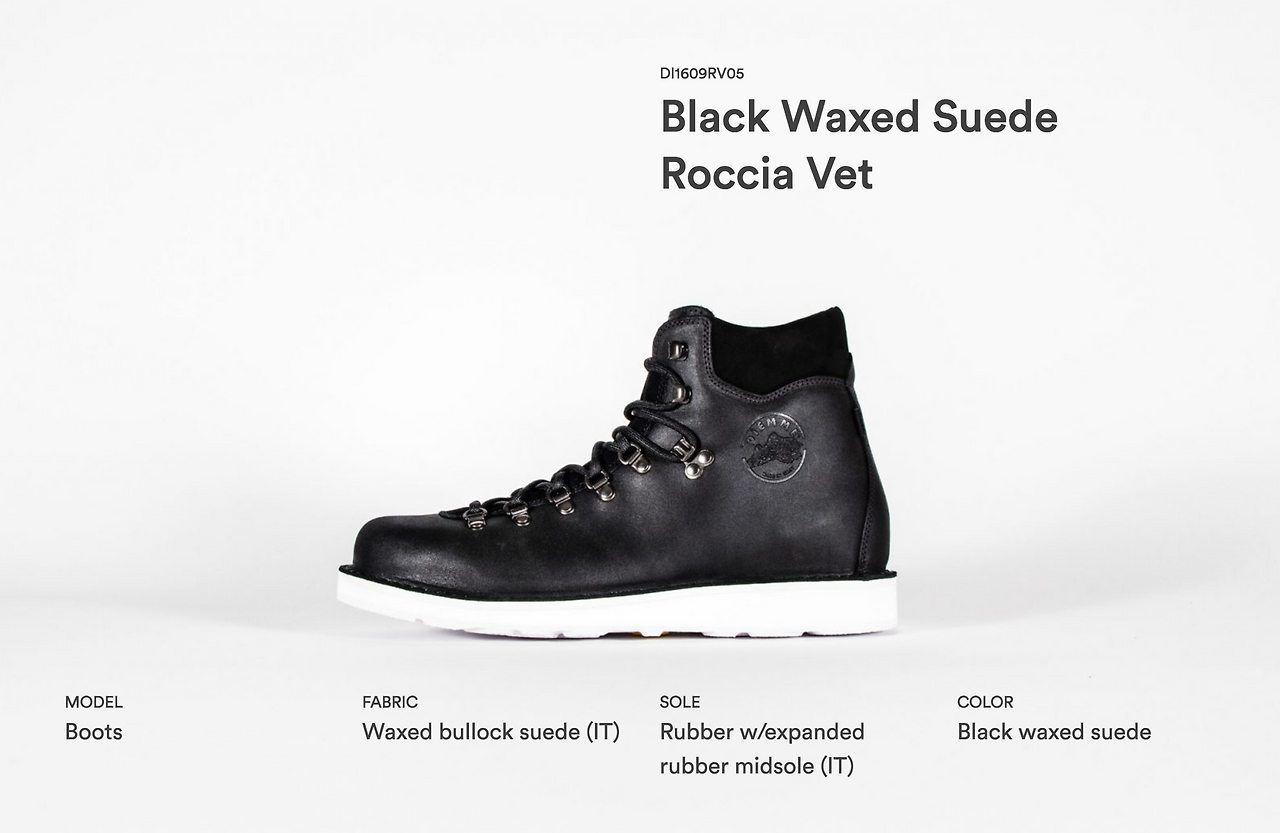Click Rubber w/expanded rubber midsole text
Viewport: 1280px width, 833px height.
tap(762, 749)
